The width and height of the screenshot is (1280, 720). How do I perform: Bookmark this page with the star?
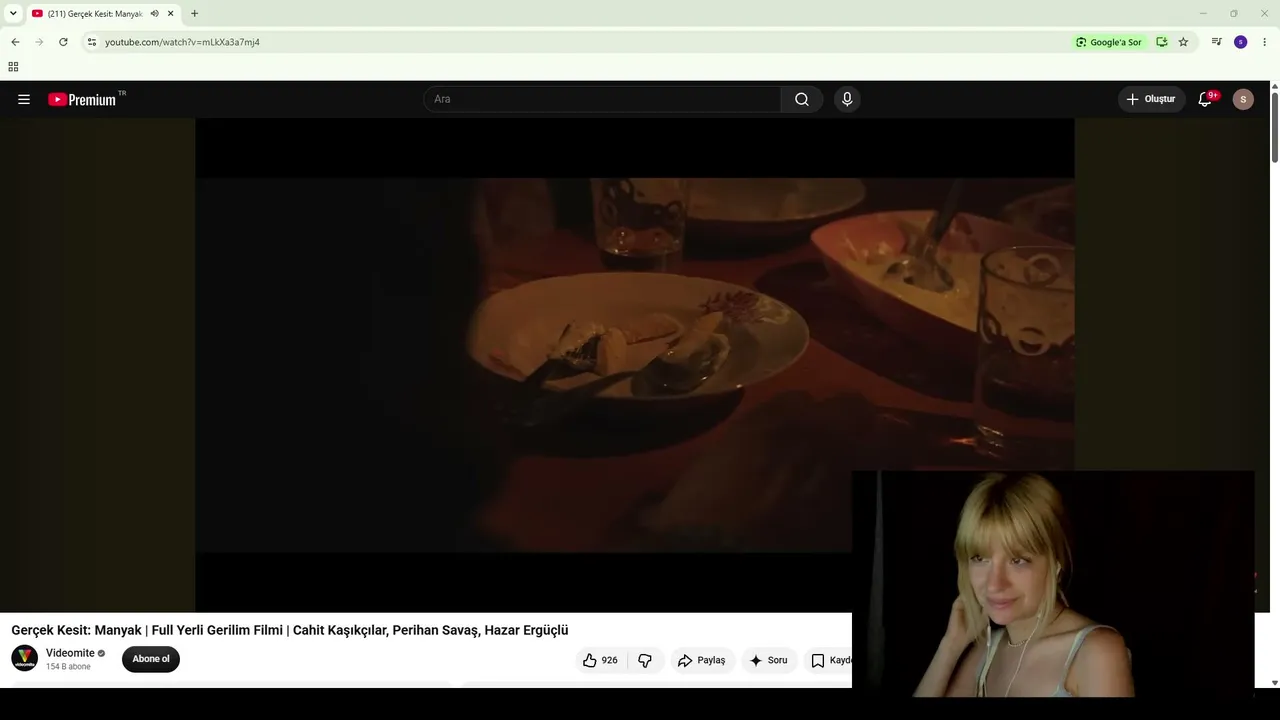click(x=1183, y=42)
